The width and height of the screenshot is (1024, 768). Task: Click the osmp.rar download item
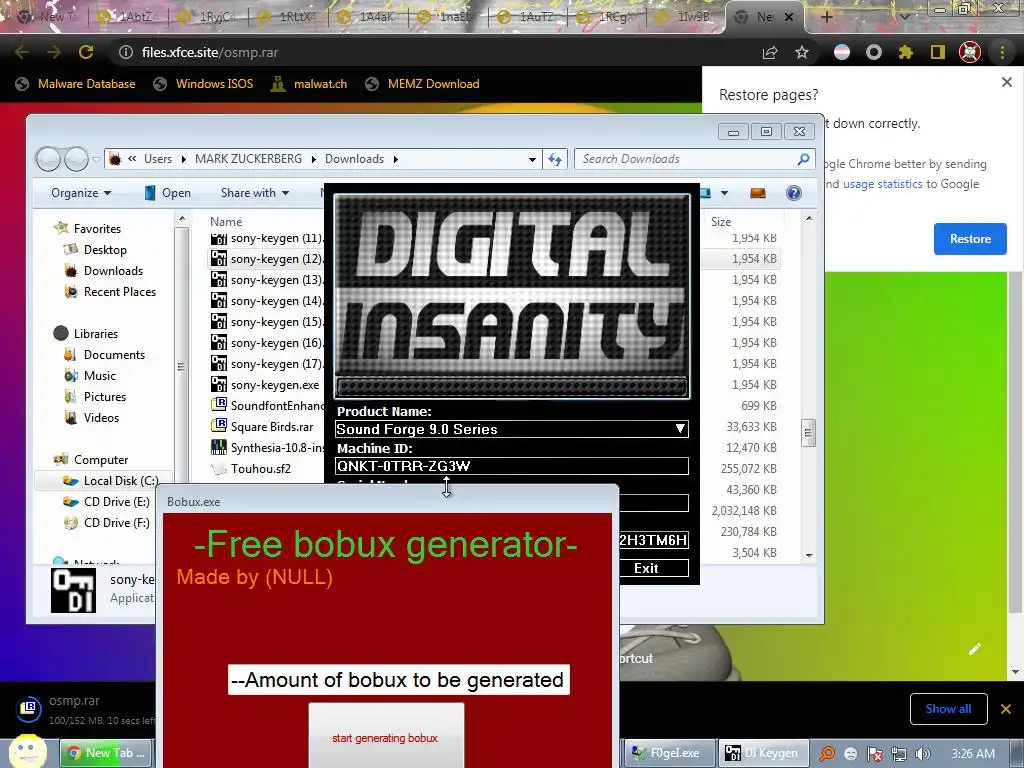point(84,709)
